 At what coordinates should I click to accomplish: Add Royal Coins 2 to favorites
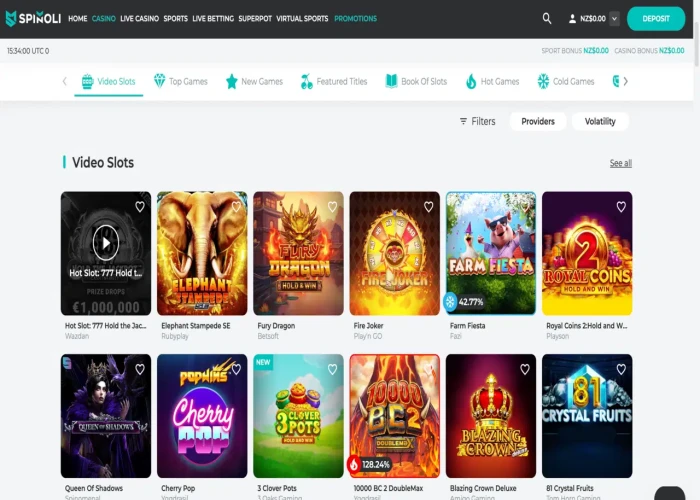tap(620, 207)
